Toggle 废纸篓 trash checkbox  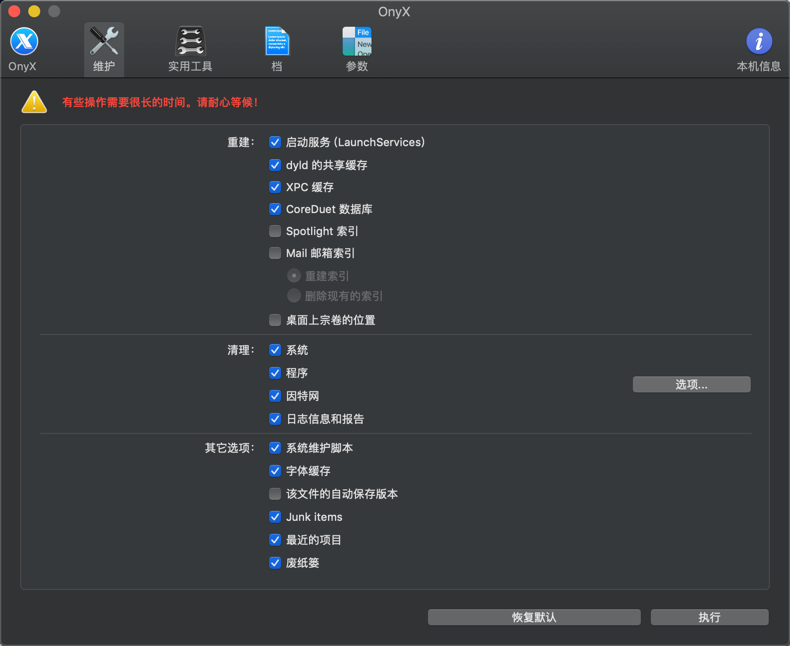pyautogui.click(x=275, y=563)
